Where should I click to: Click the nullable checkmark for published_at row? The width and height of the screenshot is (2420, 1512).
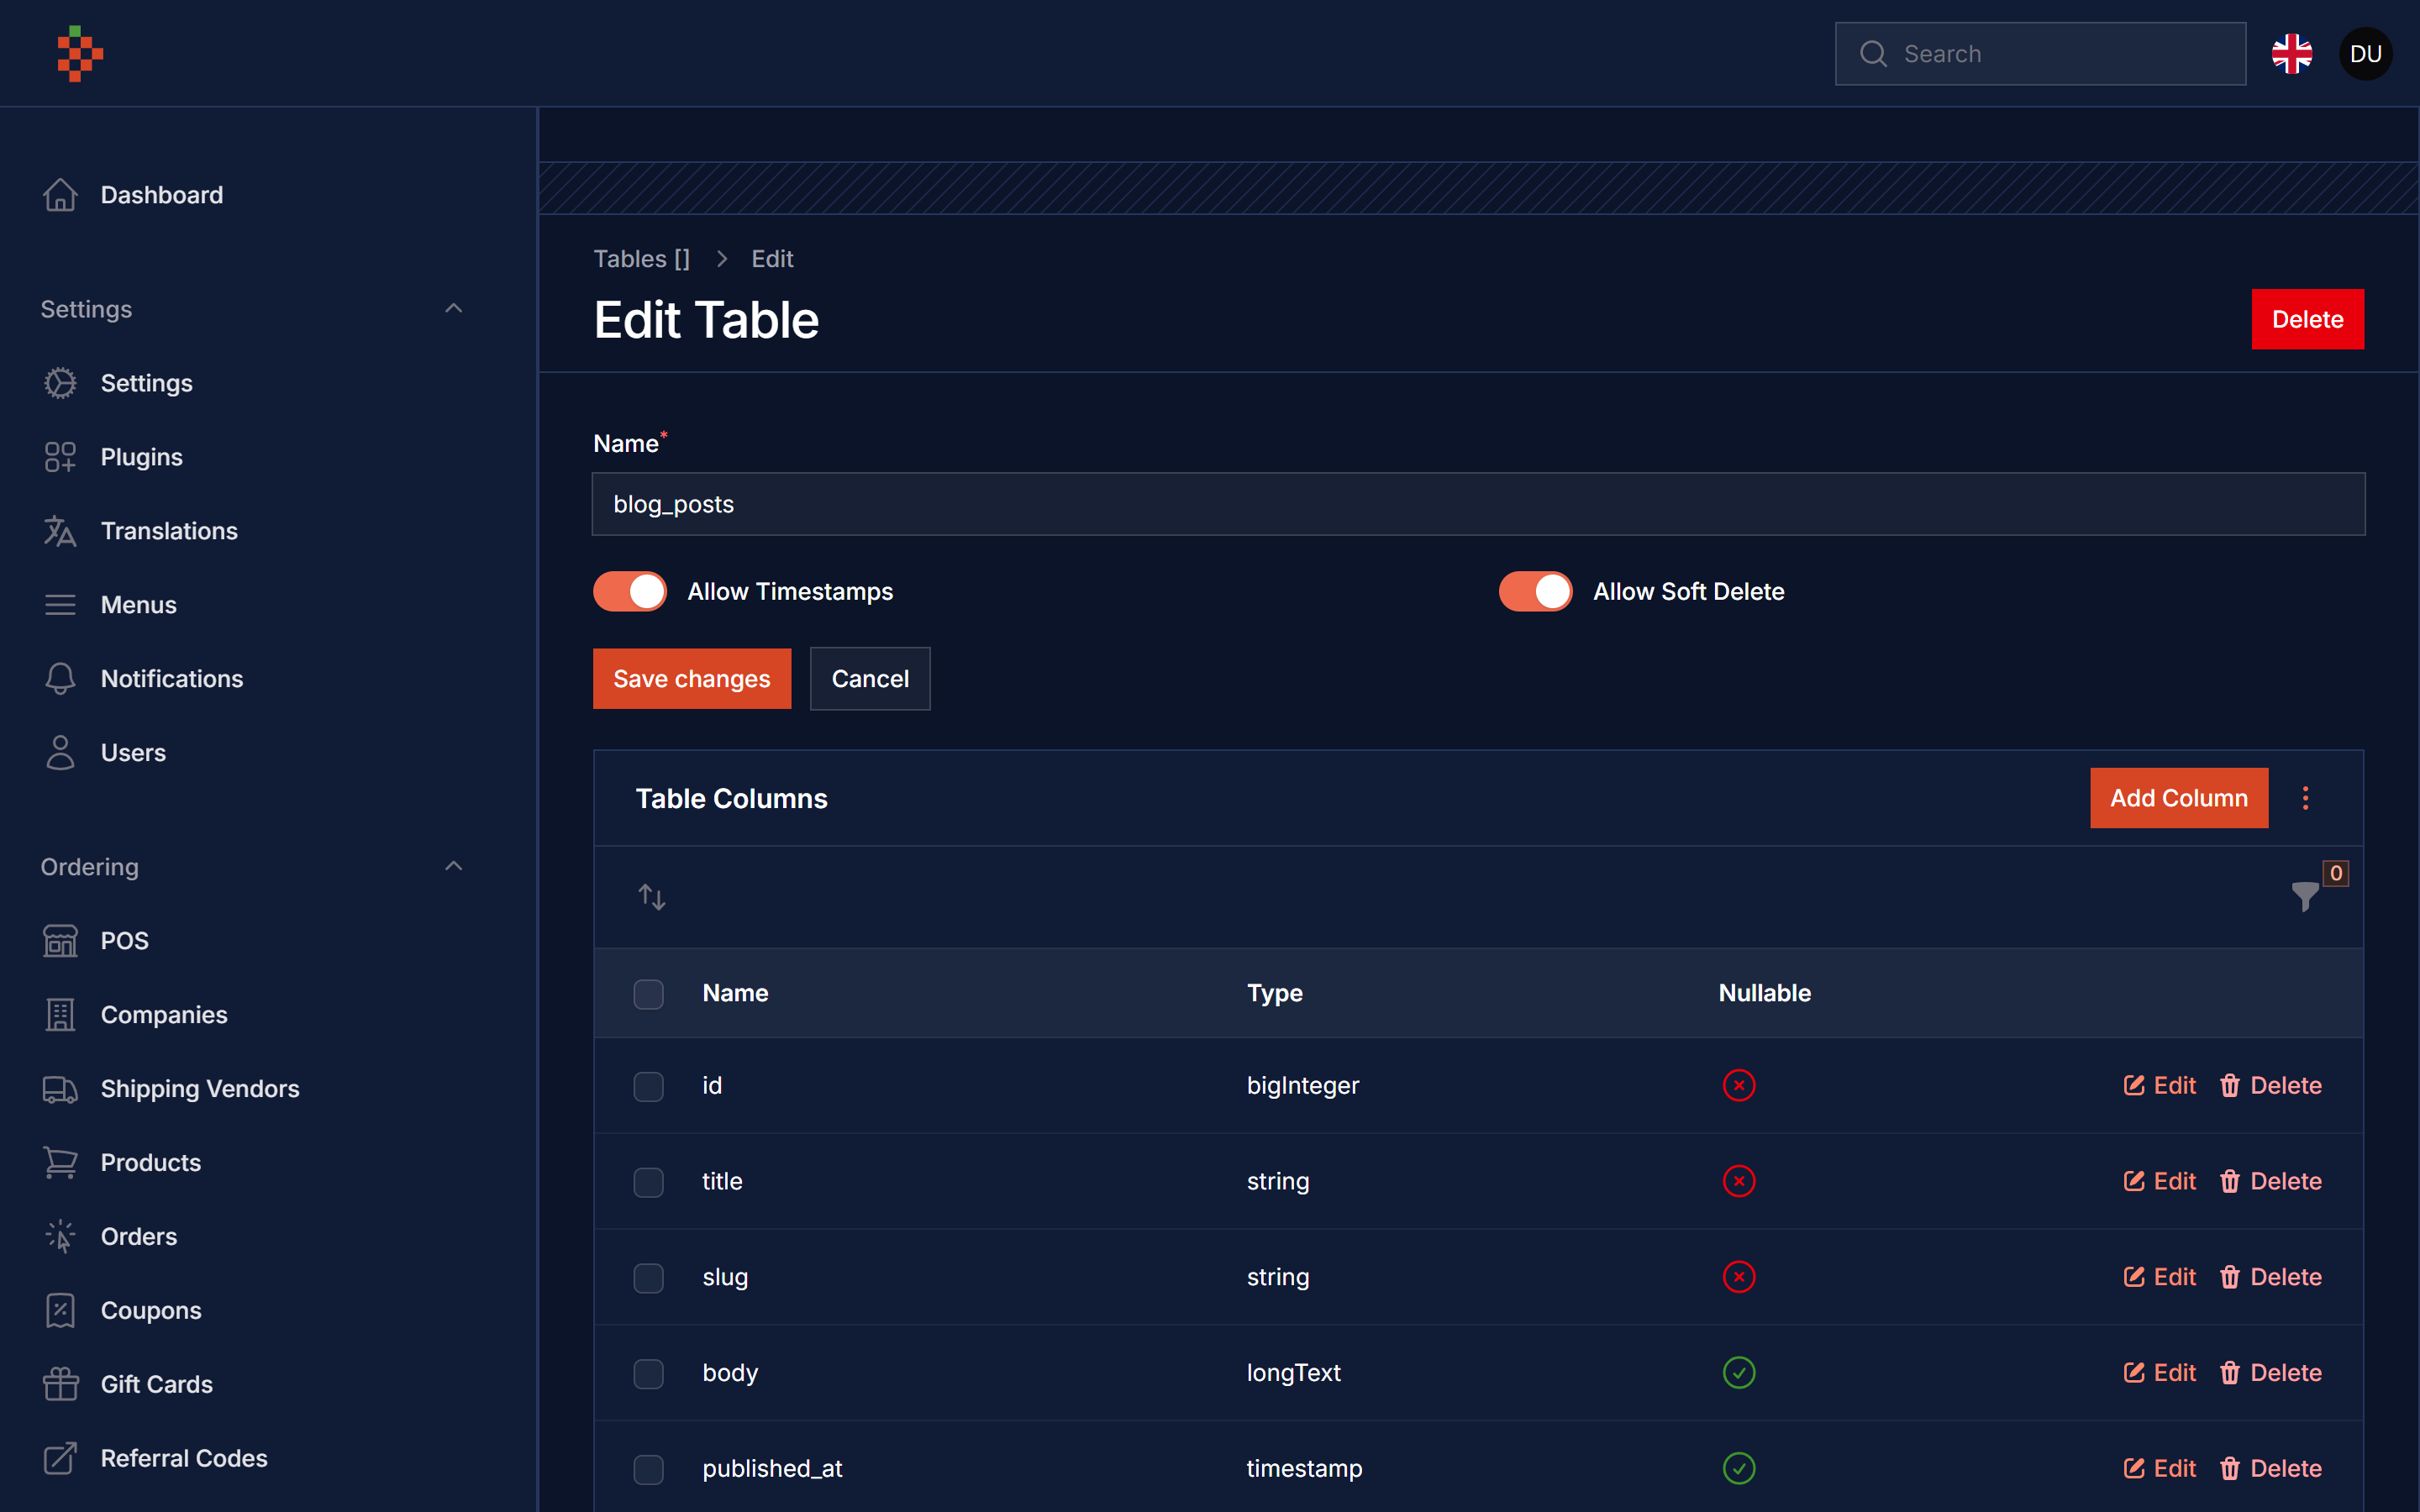(x=1739, y=1469)
